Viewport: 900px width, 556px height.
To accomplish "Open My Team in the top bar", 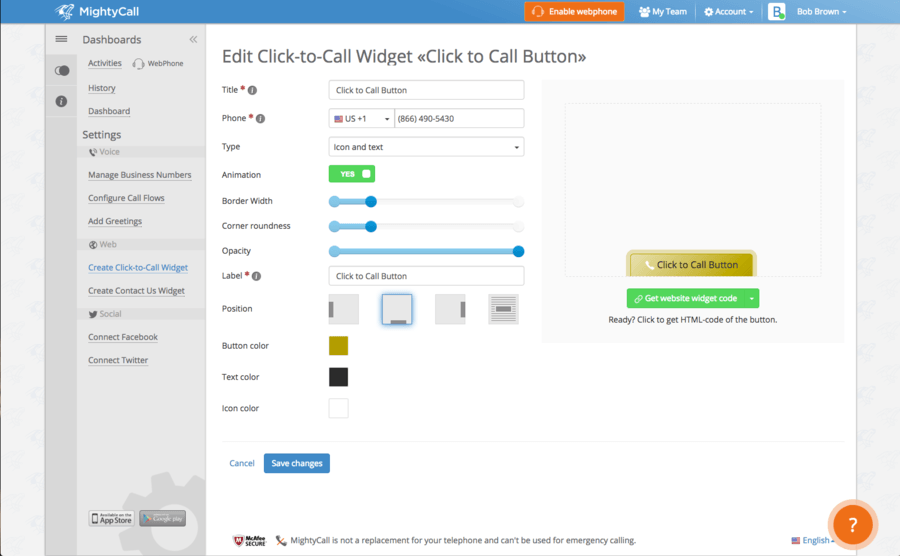I will [x=663, y=11].
